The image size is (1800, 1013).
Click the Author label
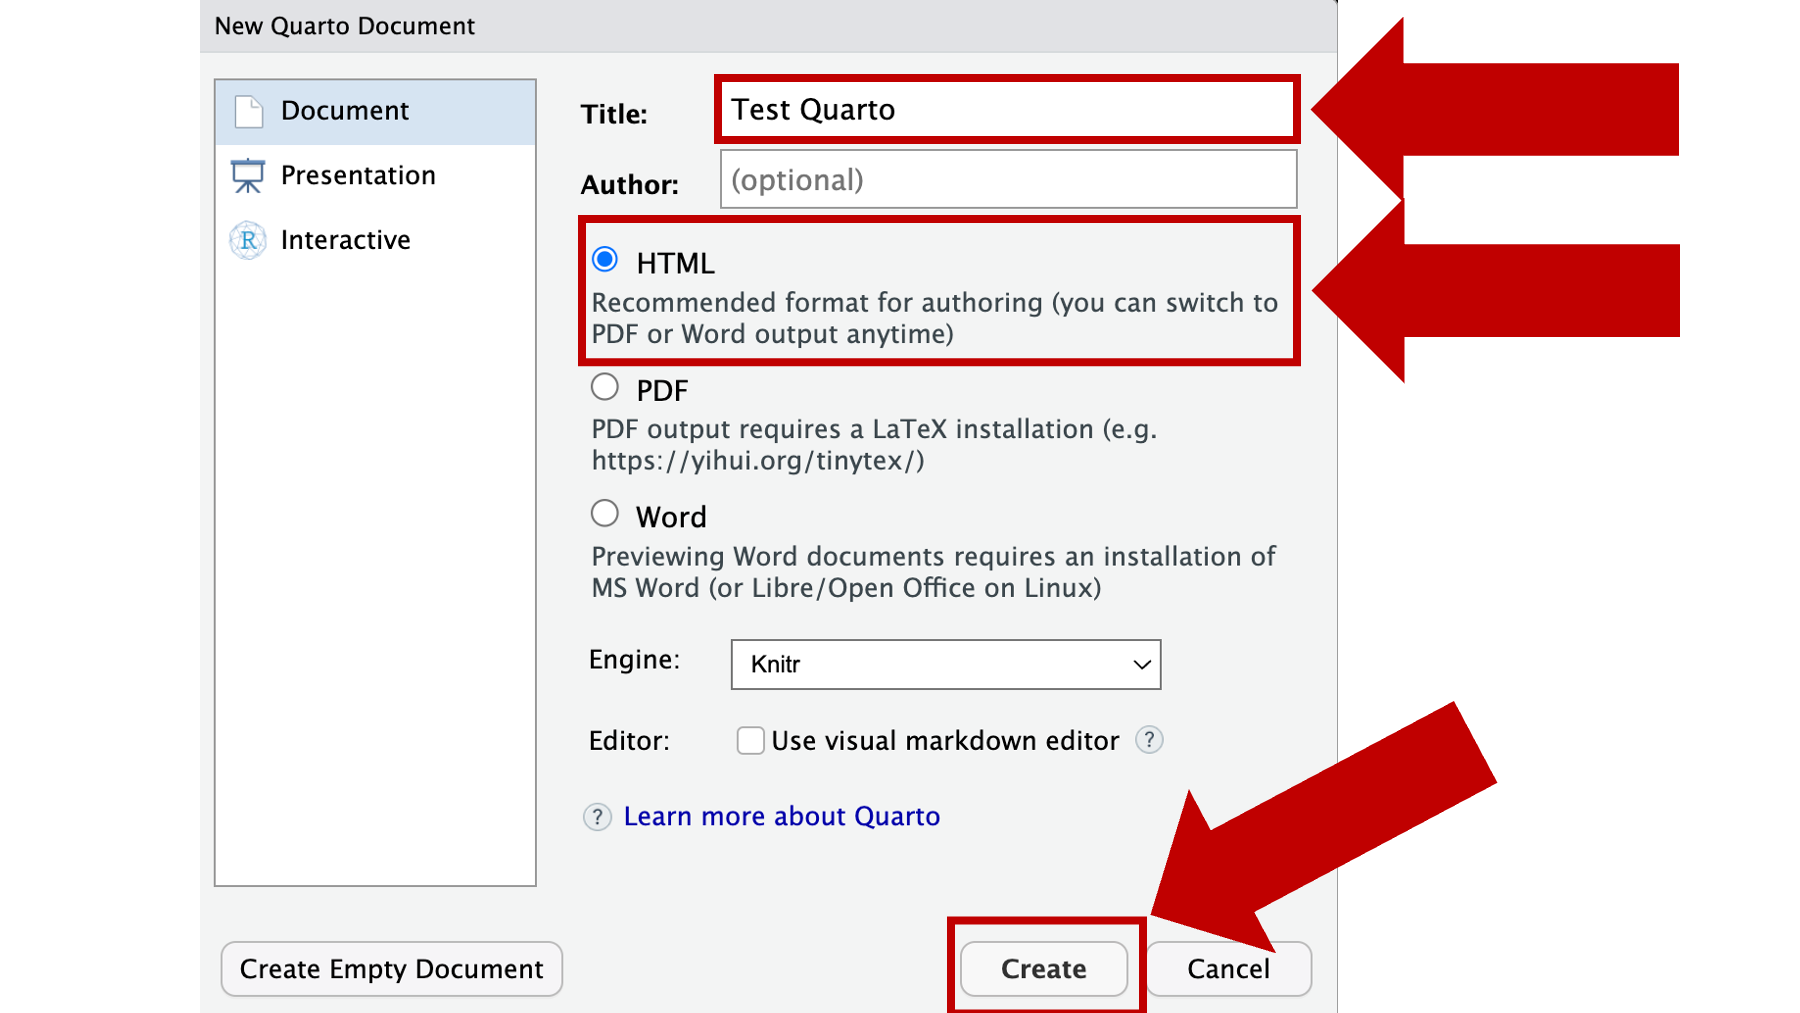pos(630,185)
